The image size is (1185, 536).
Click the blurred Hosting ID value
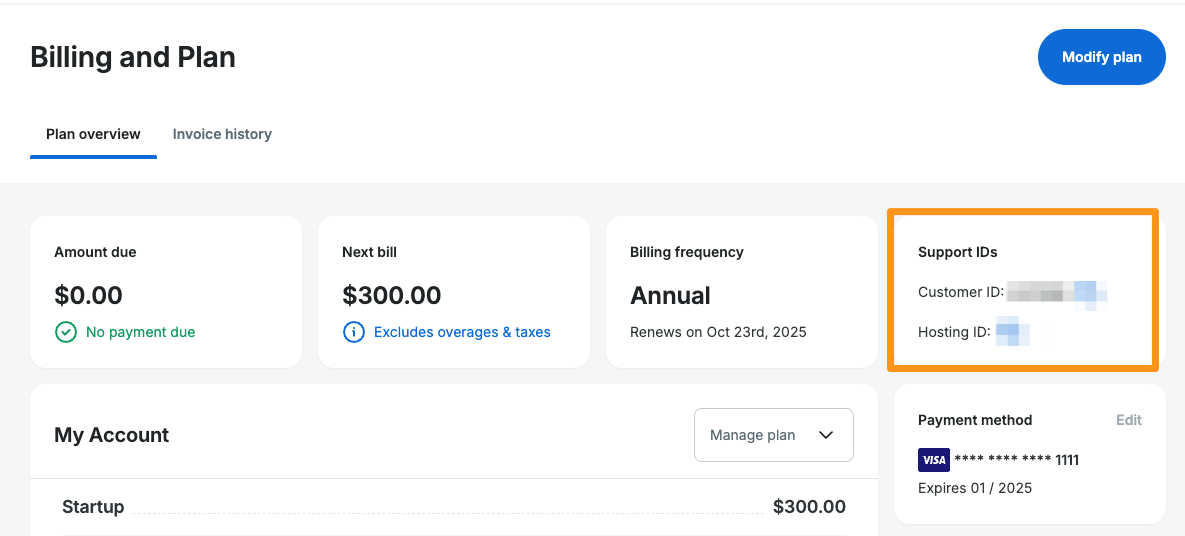tap(1012, 332)
